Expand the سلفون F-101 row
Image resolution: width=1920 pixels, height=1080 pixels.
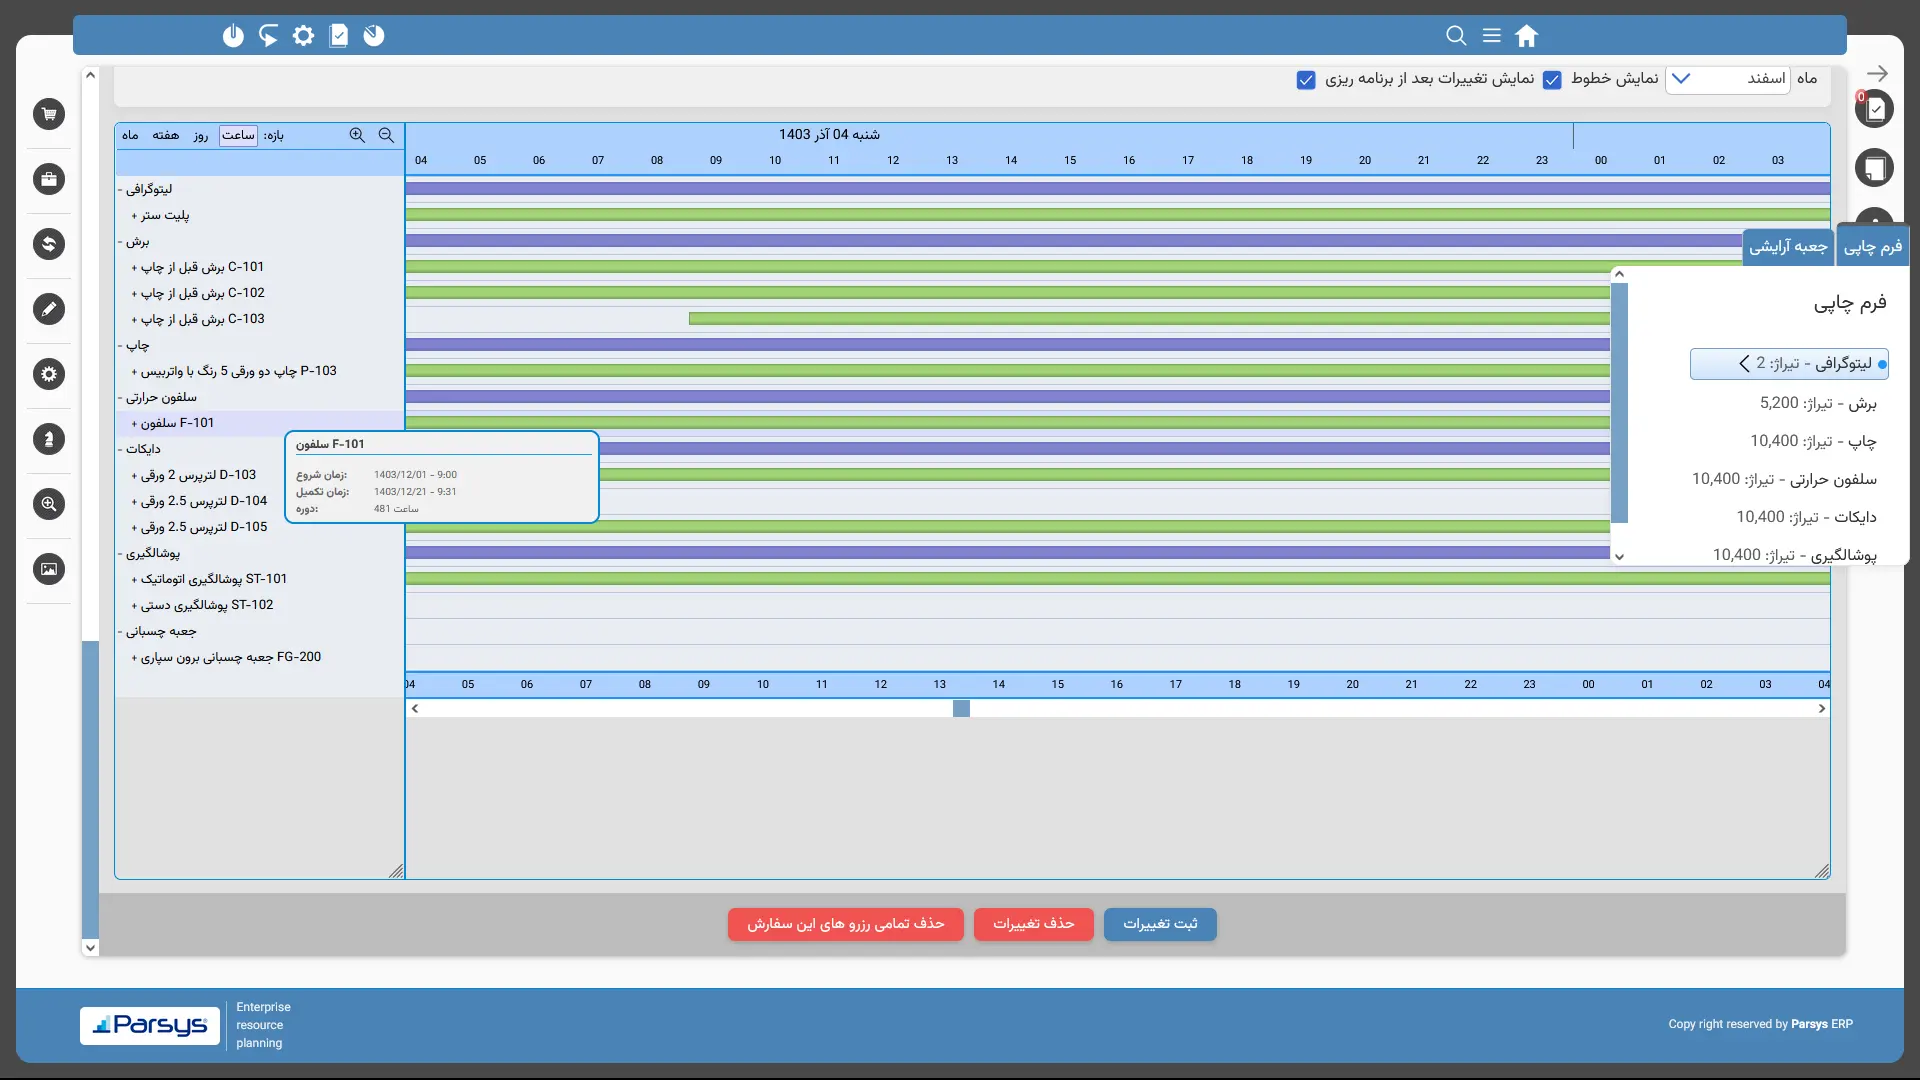134,424
